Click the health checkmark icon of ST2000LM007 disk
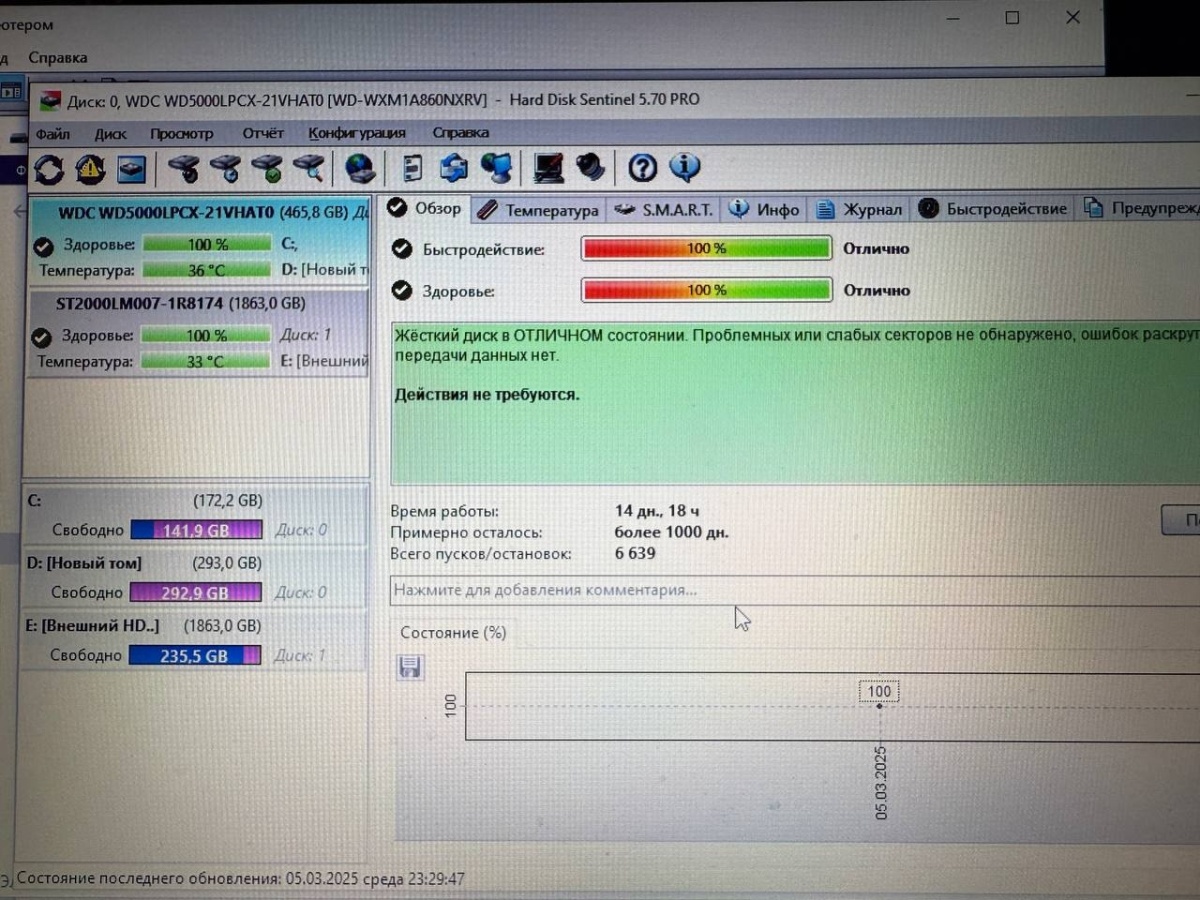This screenshot has height=900, width=1200. pyautogui.click(x=41, y=336)
